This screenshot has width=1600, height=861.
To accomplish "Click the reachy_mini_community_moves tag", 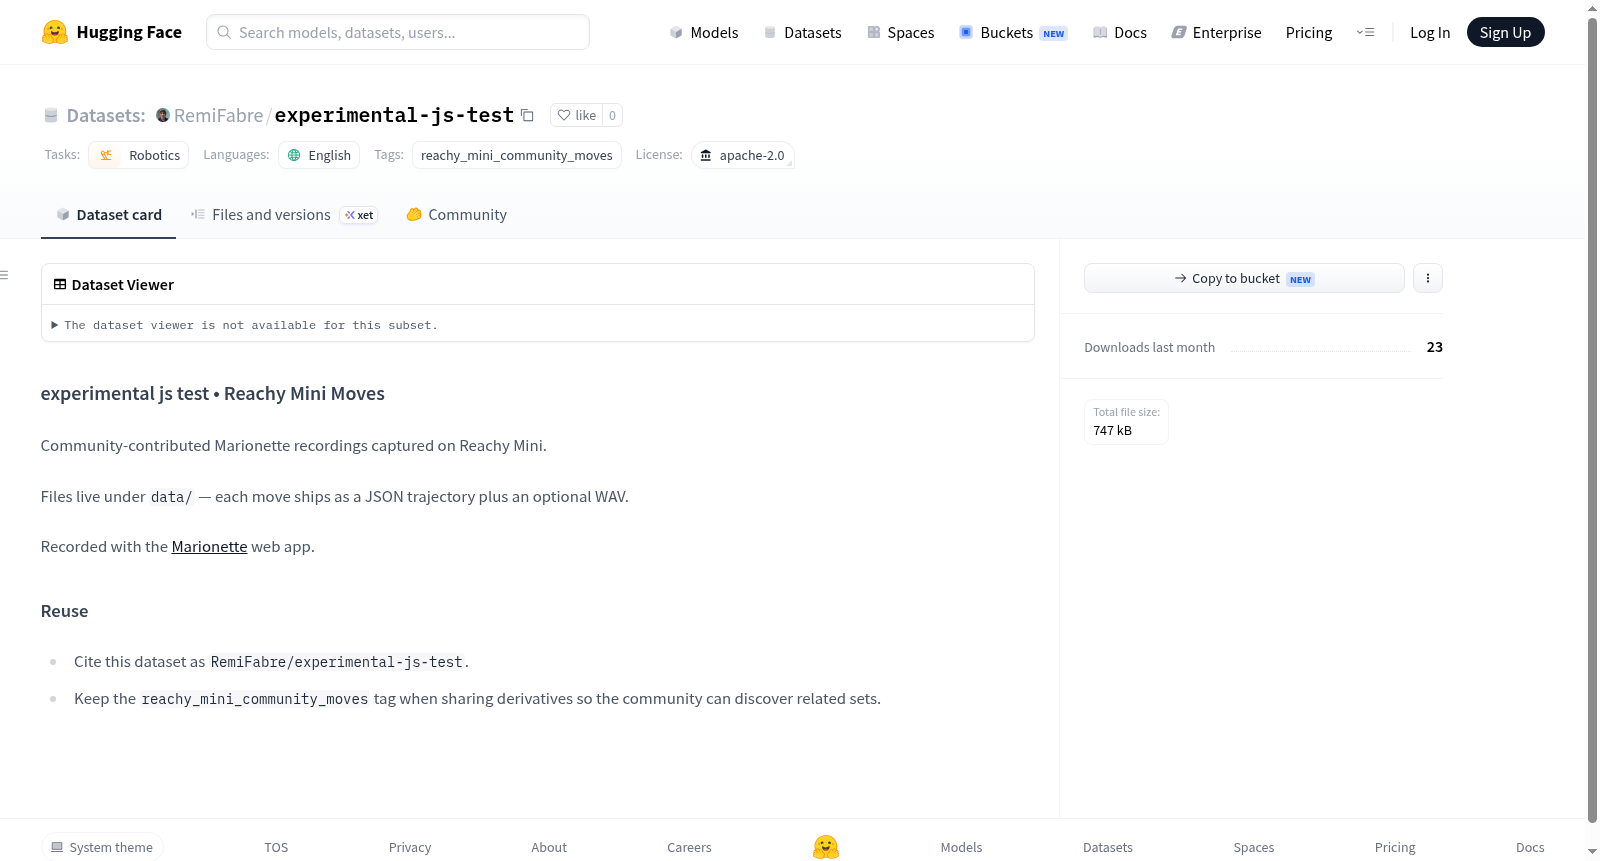I will tap(517, 155).
